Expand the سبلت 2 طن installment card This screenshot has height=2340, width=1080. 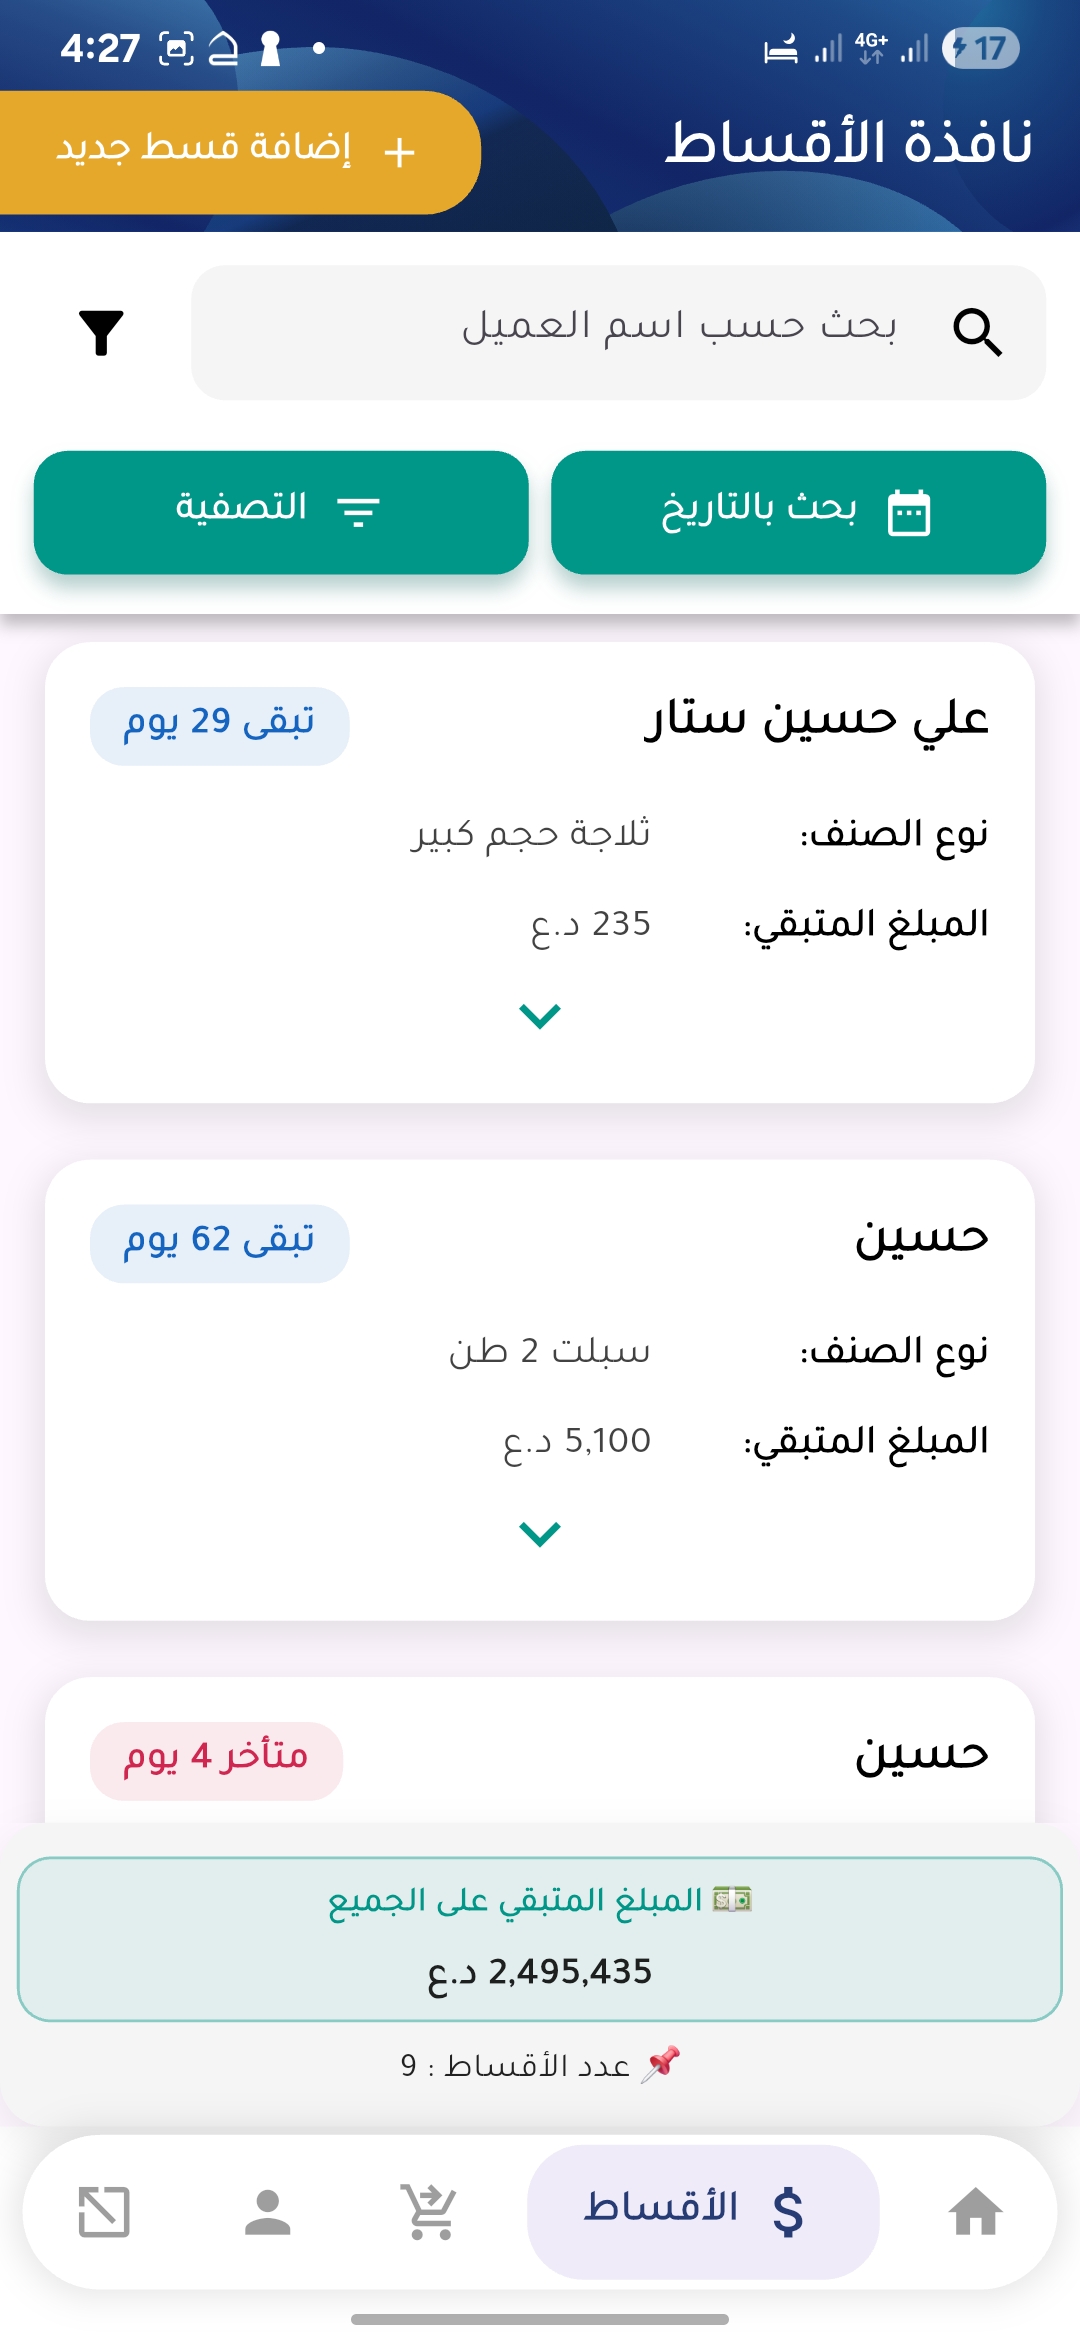(540, 1533)
